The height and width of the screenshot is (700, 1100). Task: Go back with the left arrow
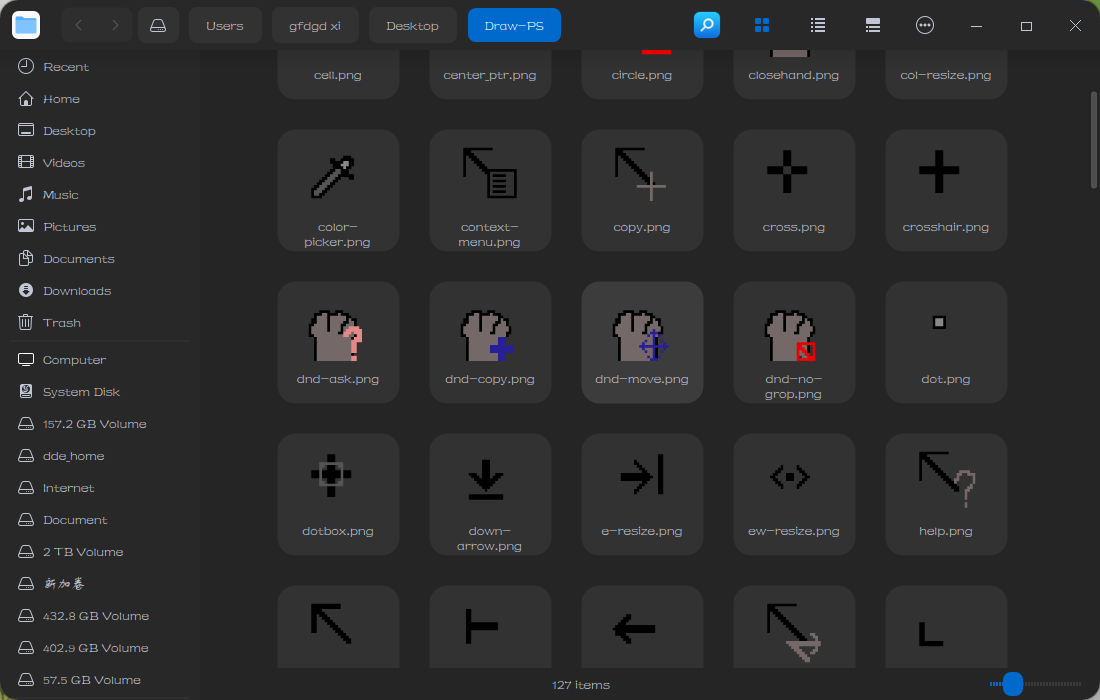pyautogui.click(x=80, y=25)
